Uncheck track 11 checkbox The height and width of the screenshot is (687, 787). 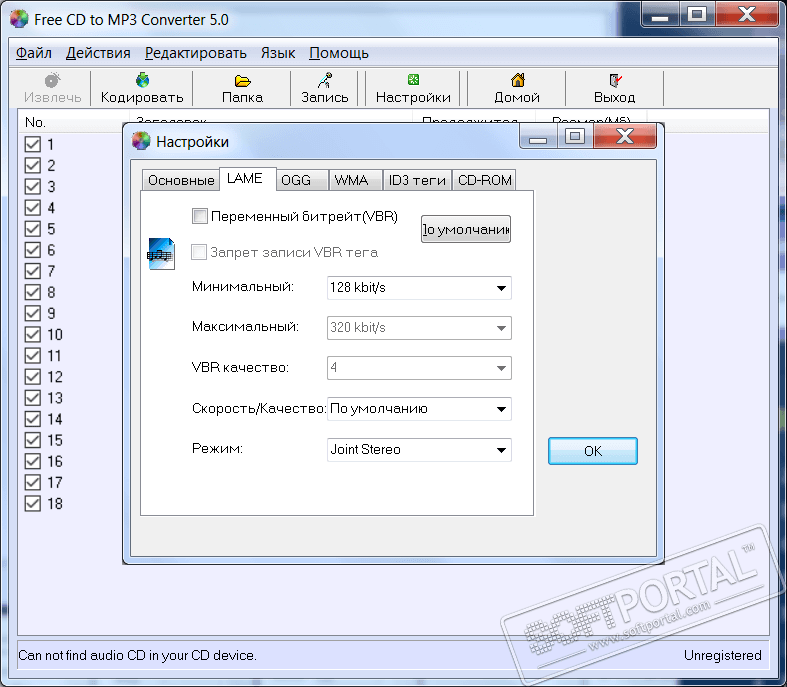coord(33,356)
